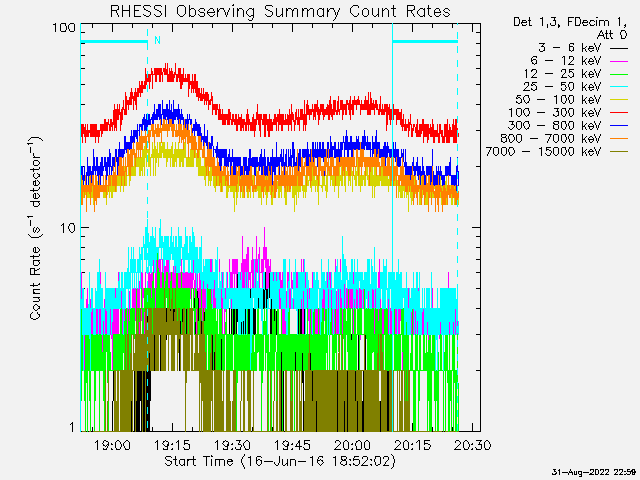Click the 100 label on the y-axis
The width and height of the screenshot is (640, 480).
(64, 28)
